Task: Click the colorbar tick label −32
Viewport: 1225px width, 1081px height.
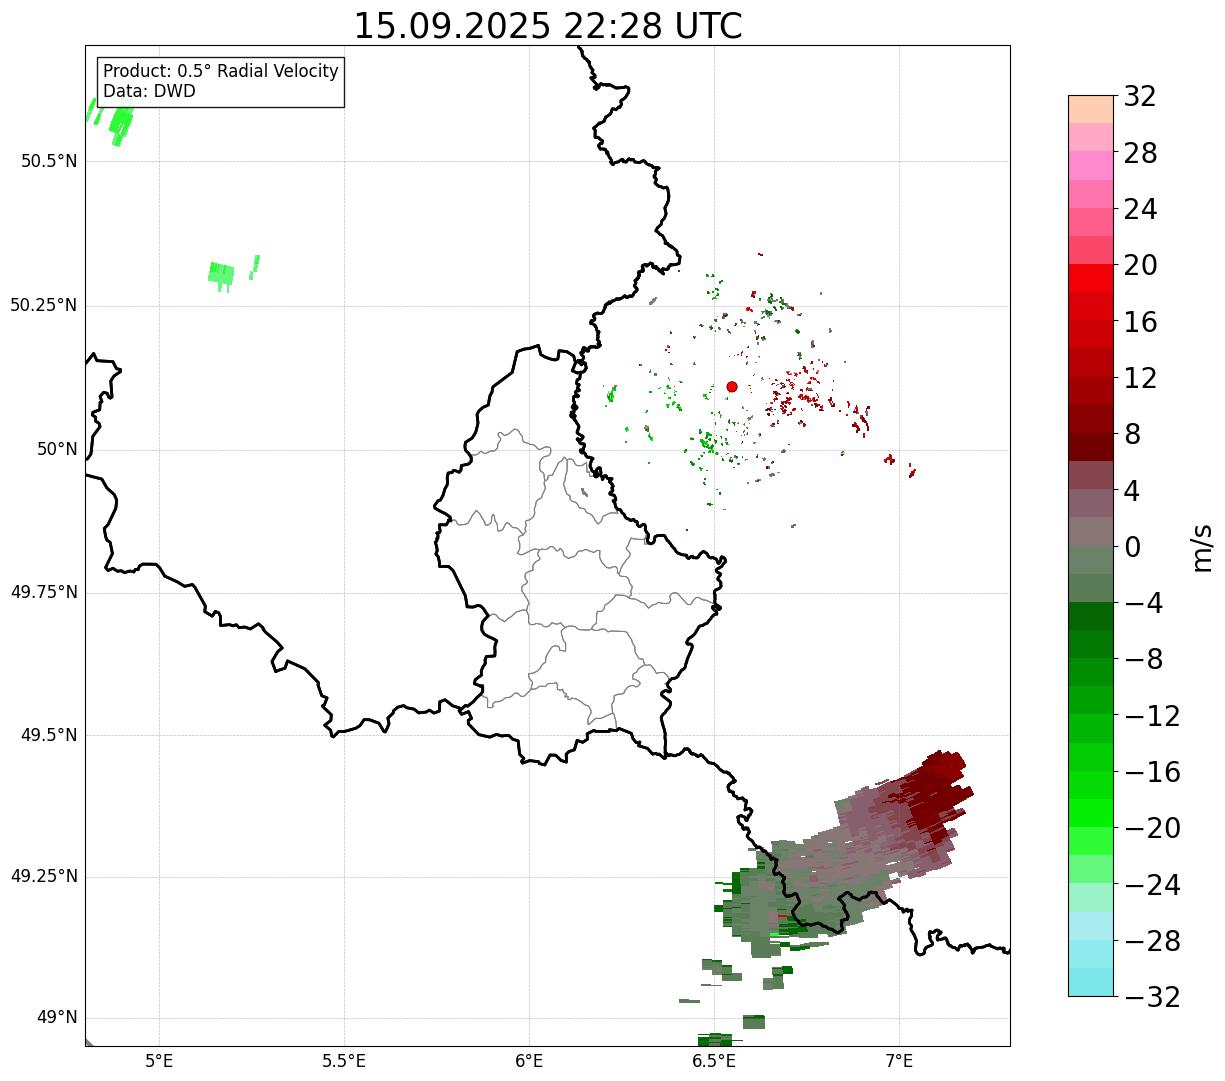Action: click(x=1152, y=997)
